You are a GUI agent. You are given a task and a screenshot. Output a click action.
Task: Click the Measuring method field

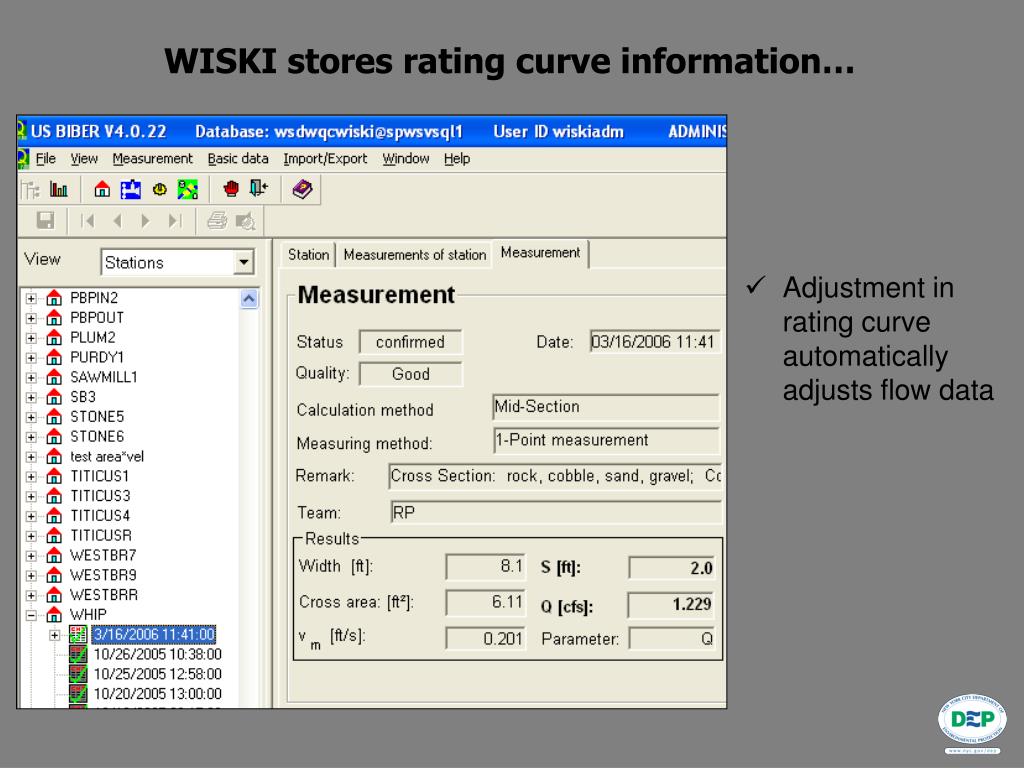(605, 440)
